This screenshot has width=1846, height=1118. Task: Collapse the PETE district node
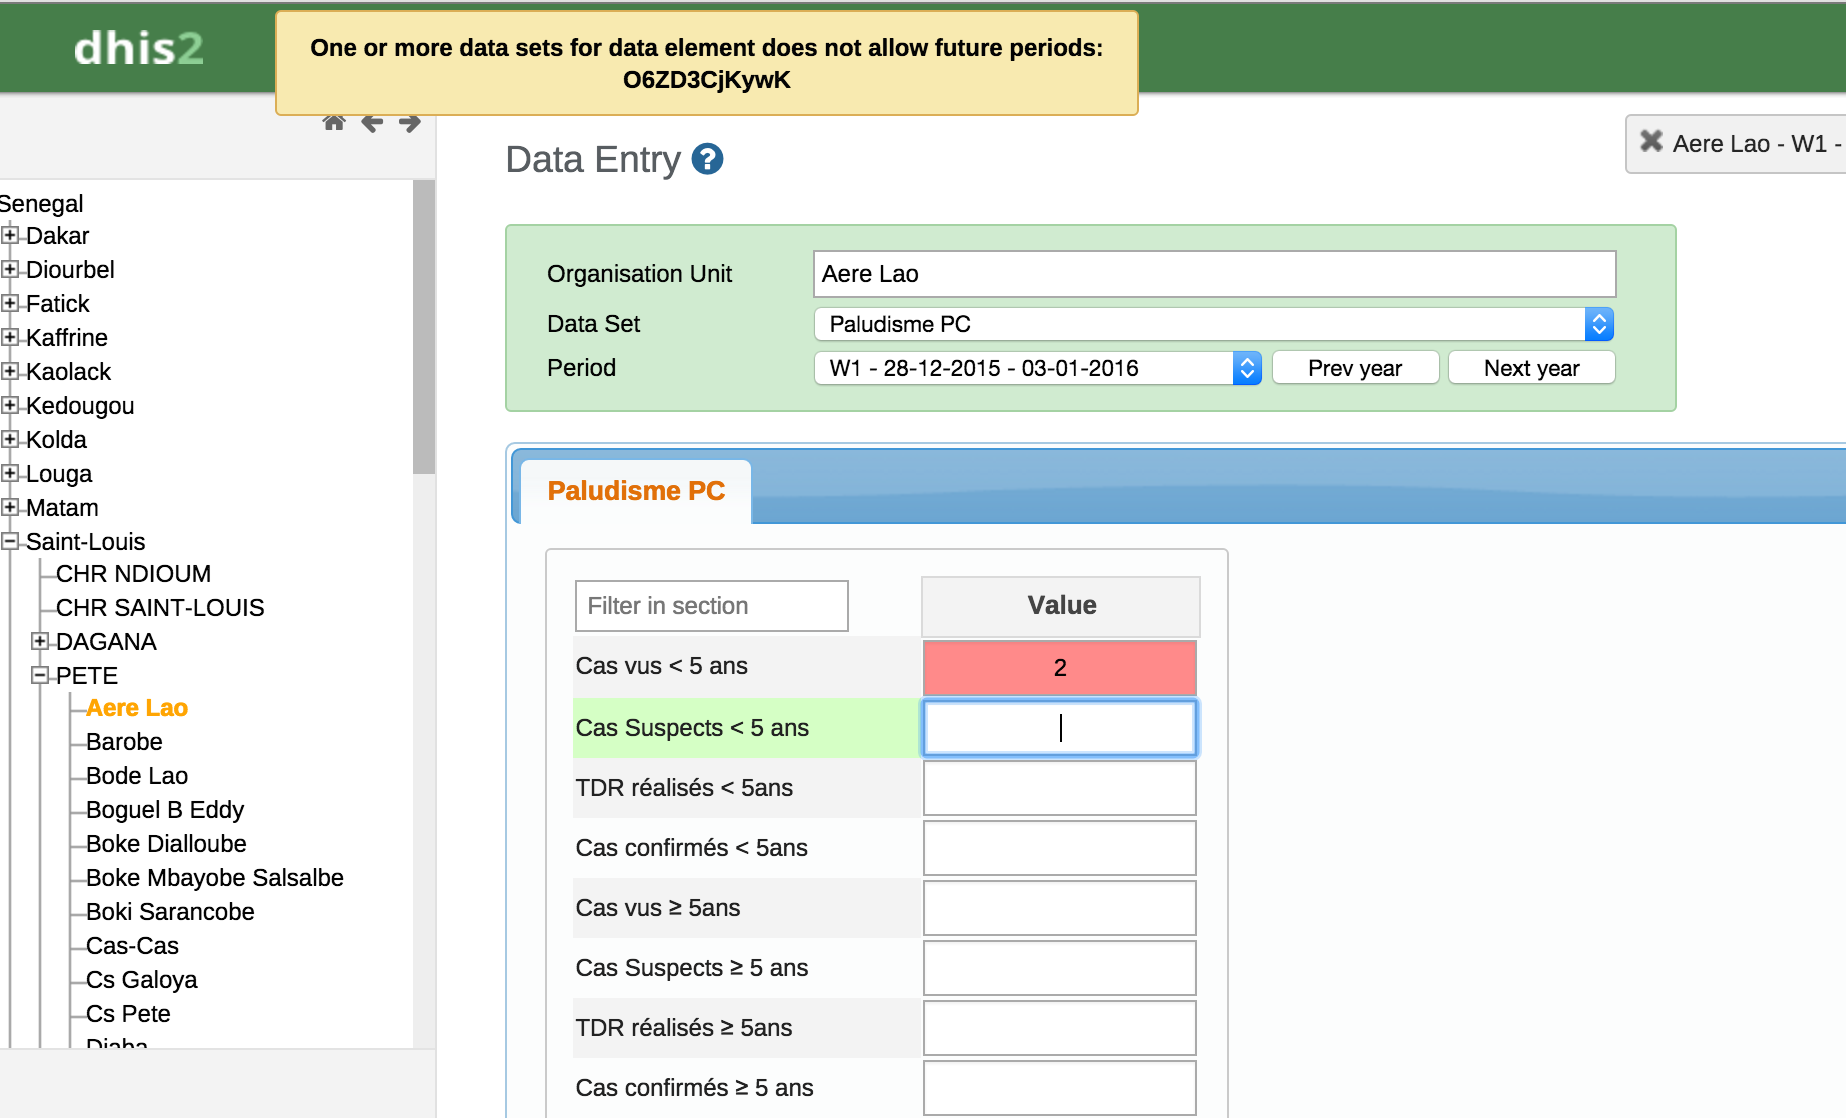pos(40,676)
